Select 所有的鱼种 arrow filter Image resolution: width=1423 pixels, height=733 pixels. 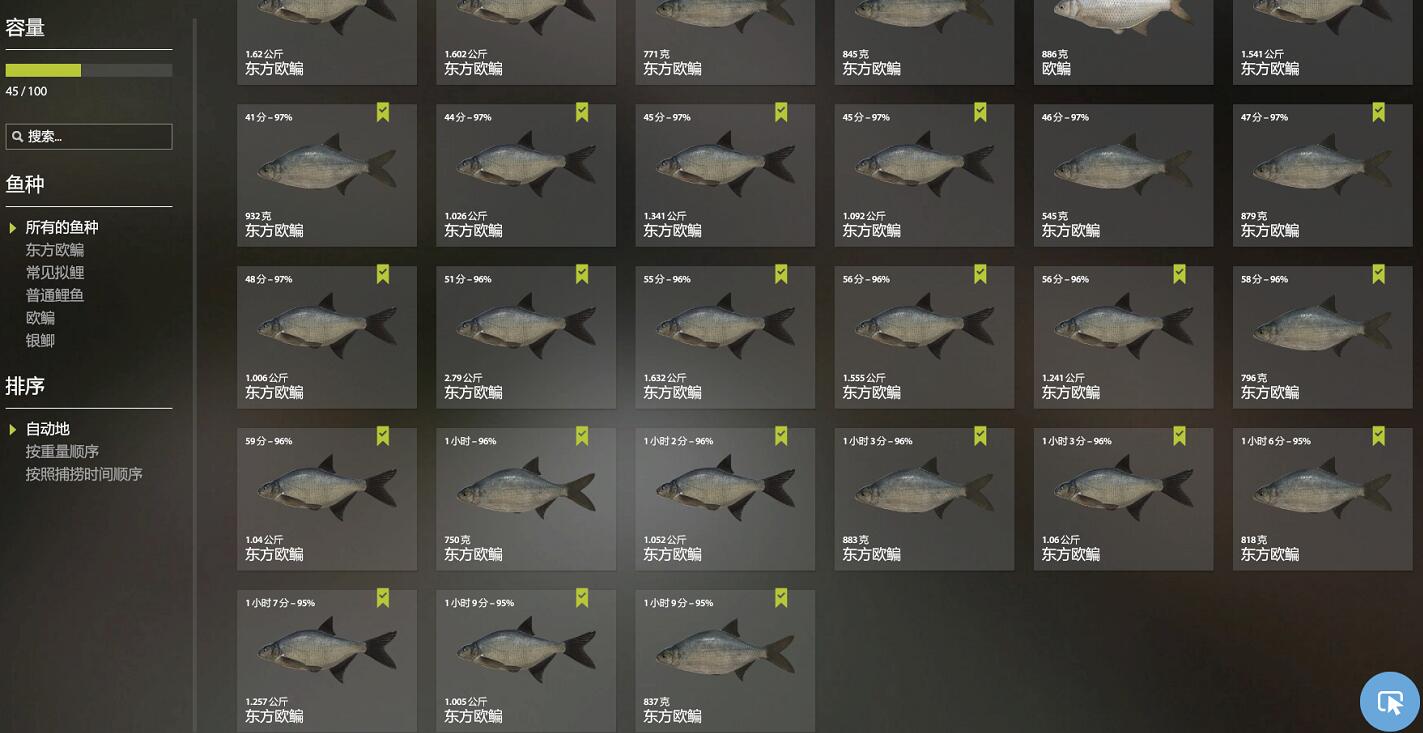coord(13,228)
